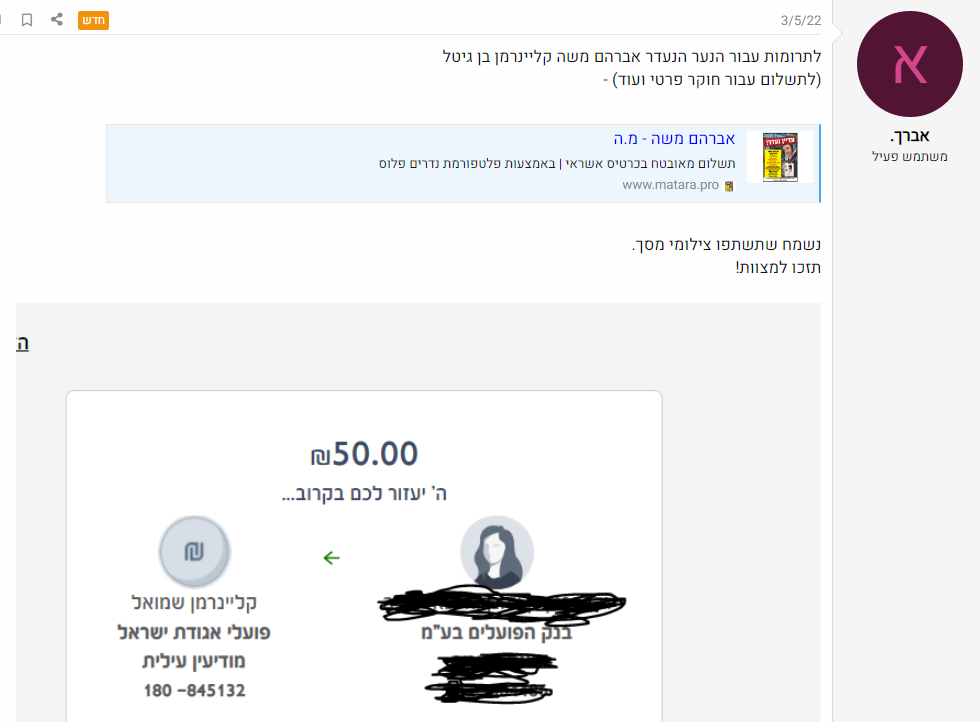Select the משתמש פעיל user rank label

coord(909,156)
